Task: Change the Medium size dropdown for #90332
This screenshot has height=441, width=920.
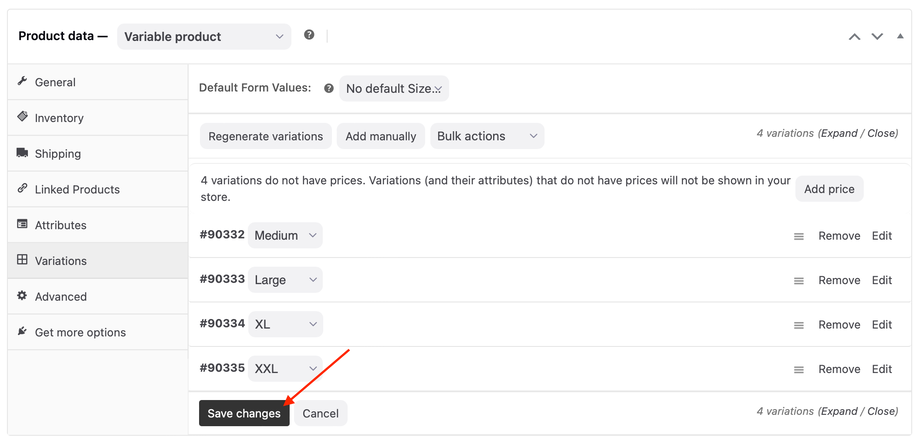Action: (285, 236)
